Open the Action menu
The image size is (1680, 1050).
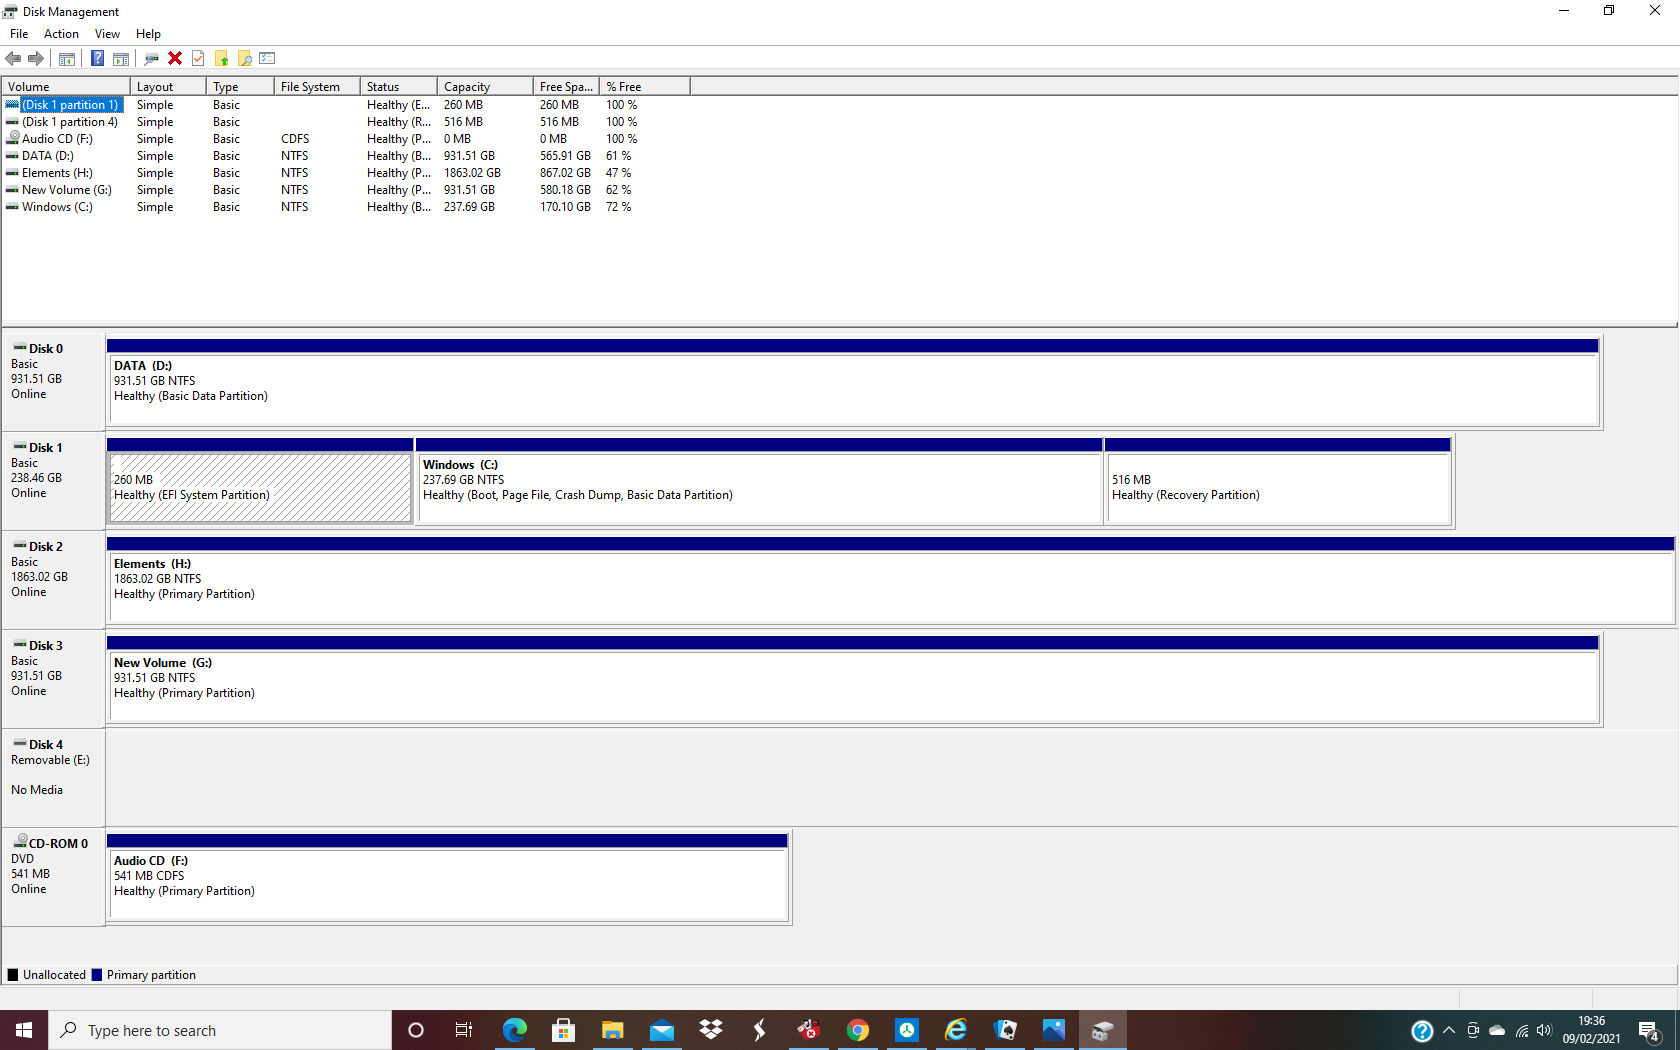(x=61, y=33)
